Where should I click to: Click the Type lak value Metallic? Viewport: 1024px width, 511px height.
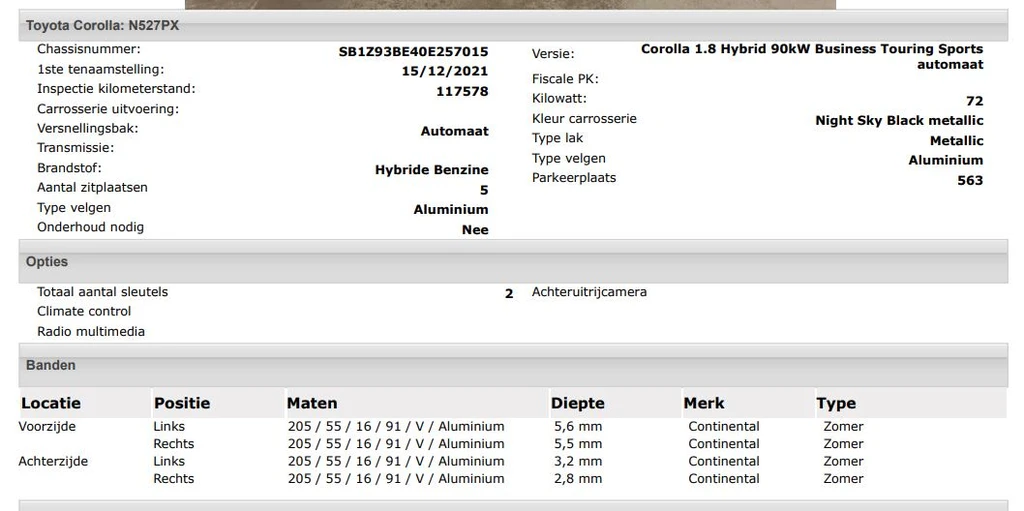tap(957, 140)
